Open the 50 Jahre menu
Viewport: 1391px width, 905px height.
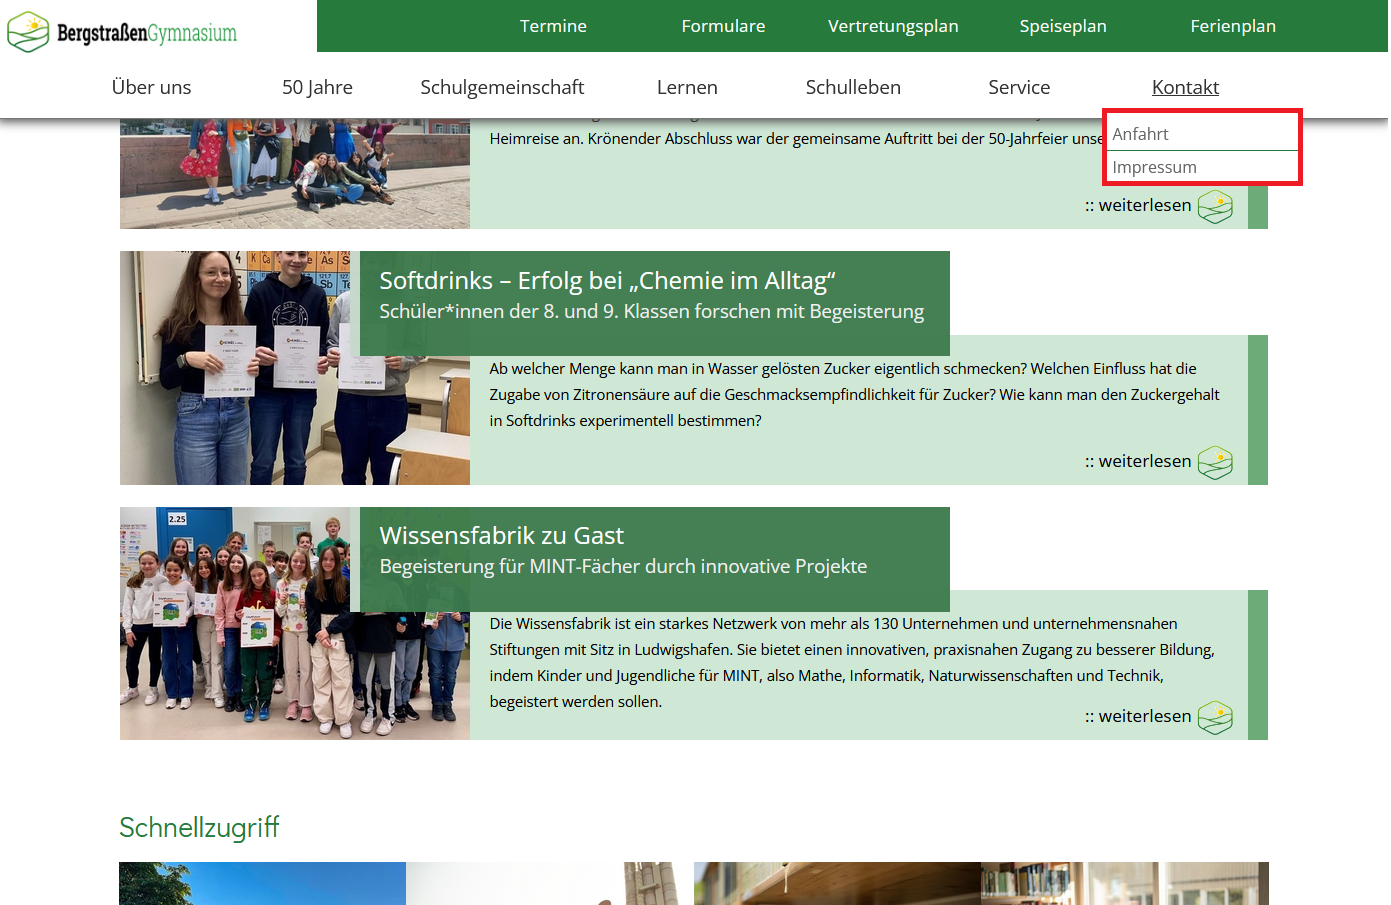317,87
